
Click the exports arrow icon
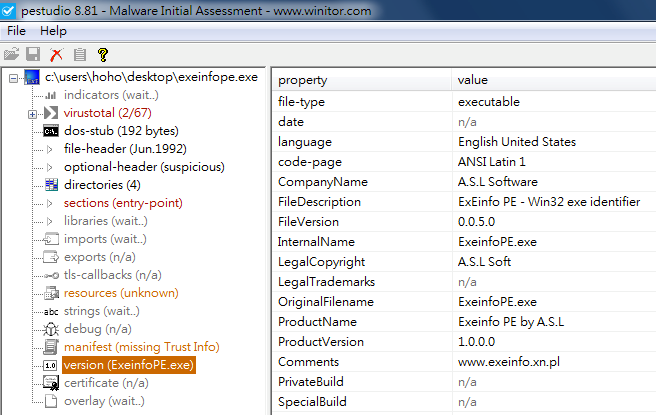(51, 257)
